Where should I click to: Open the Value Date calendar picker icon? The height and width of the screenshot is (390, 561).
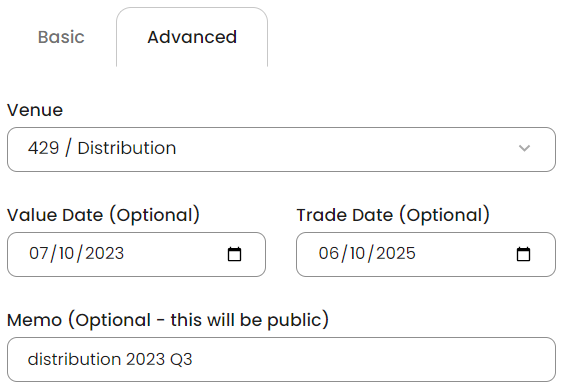pos(234,254)
